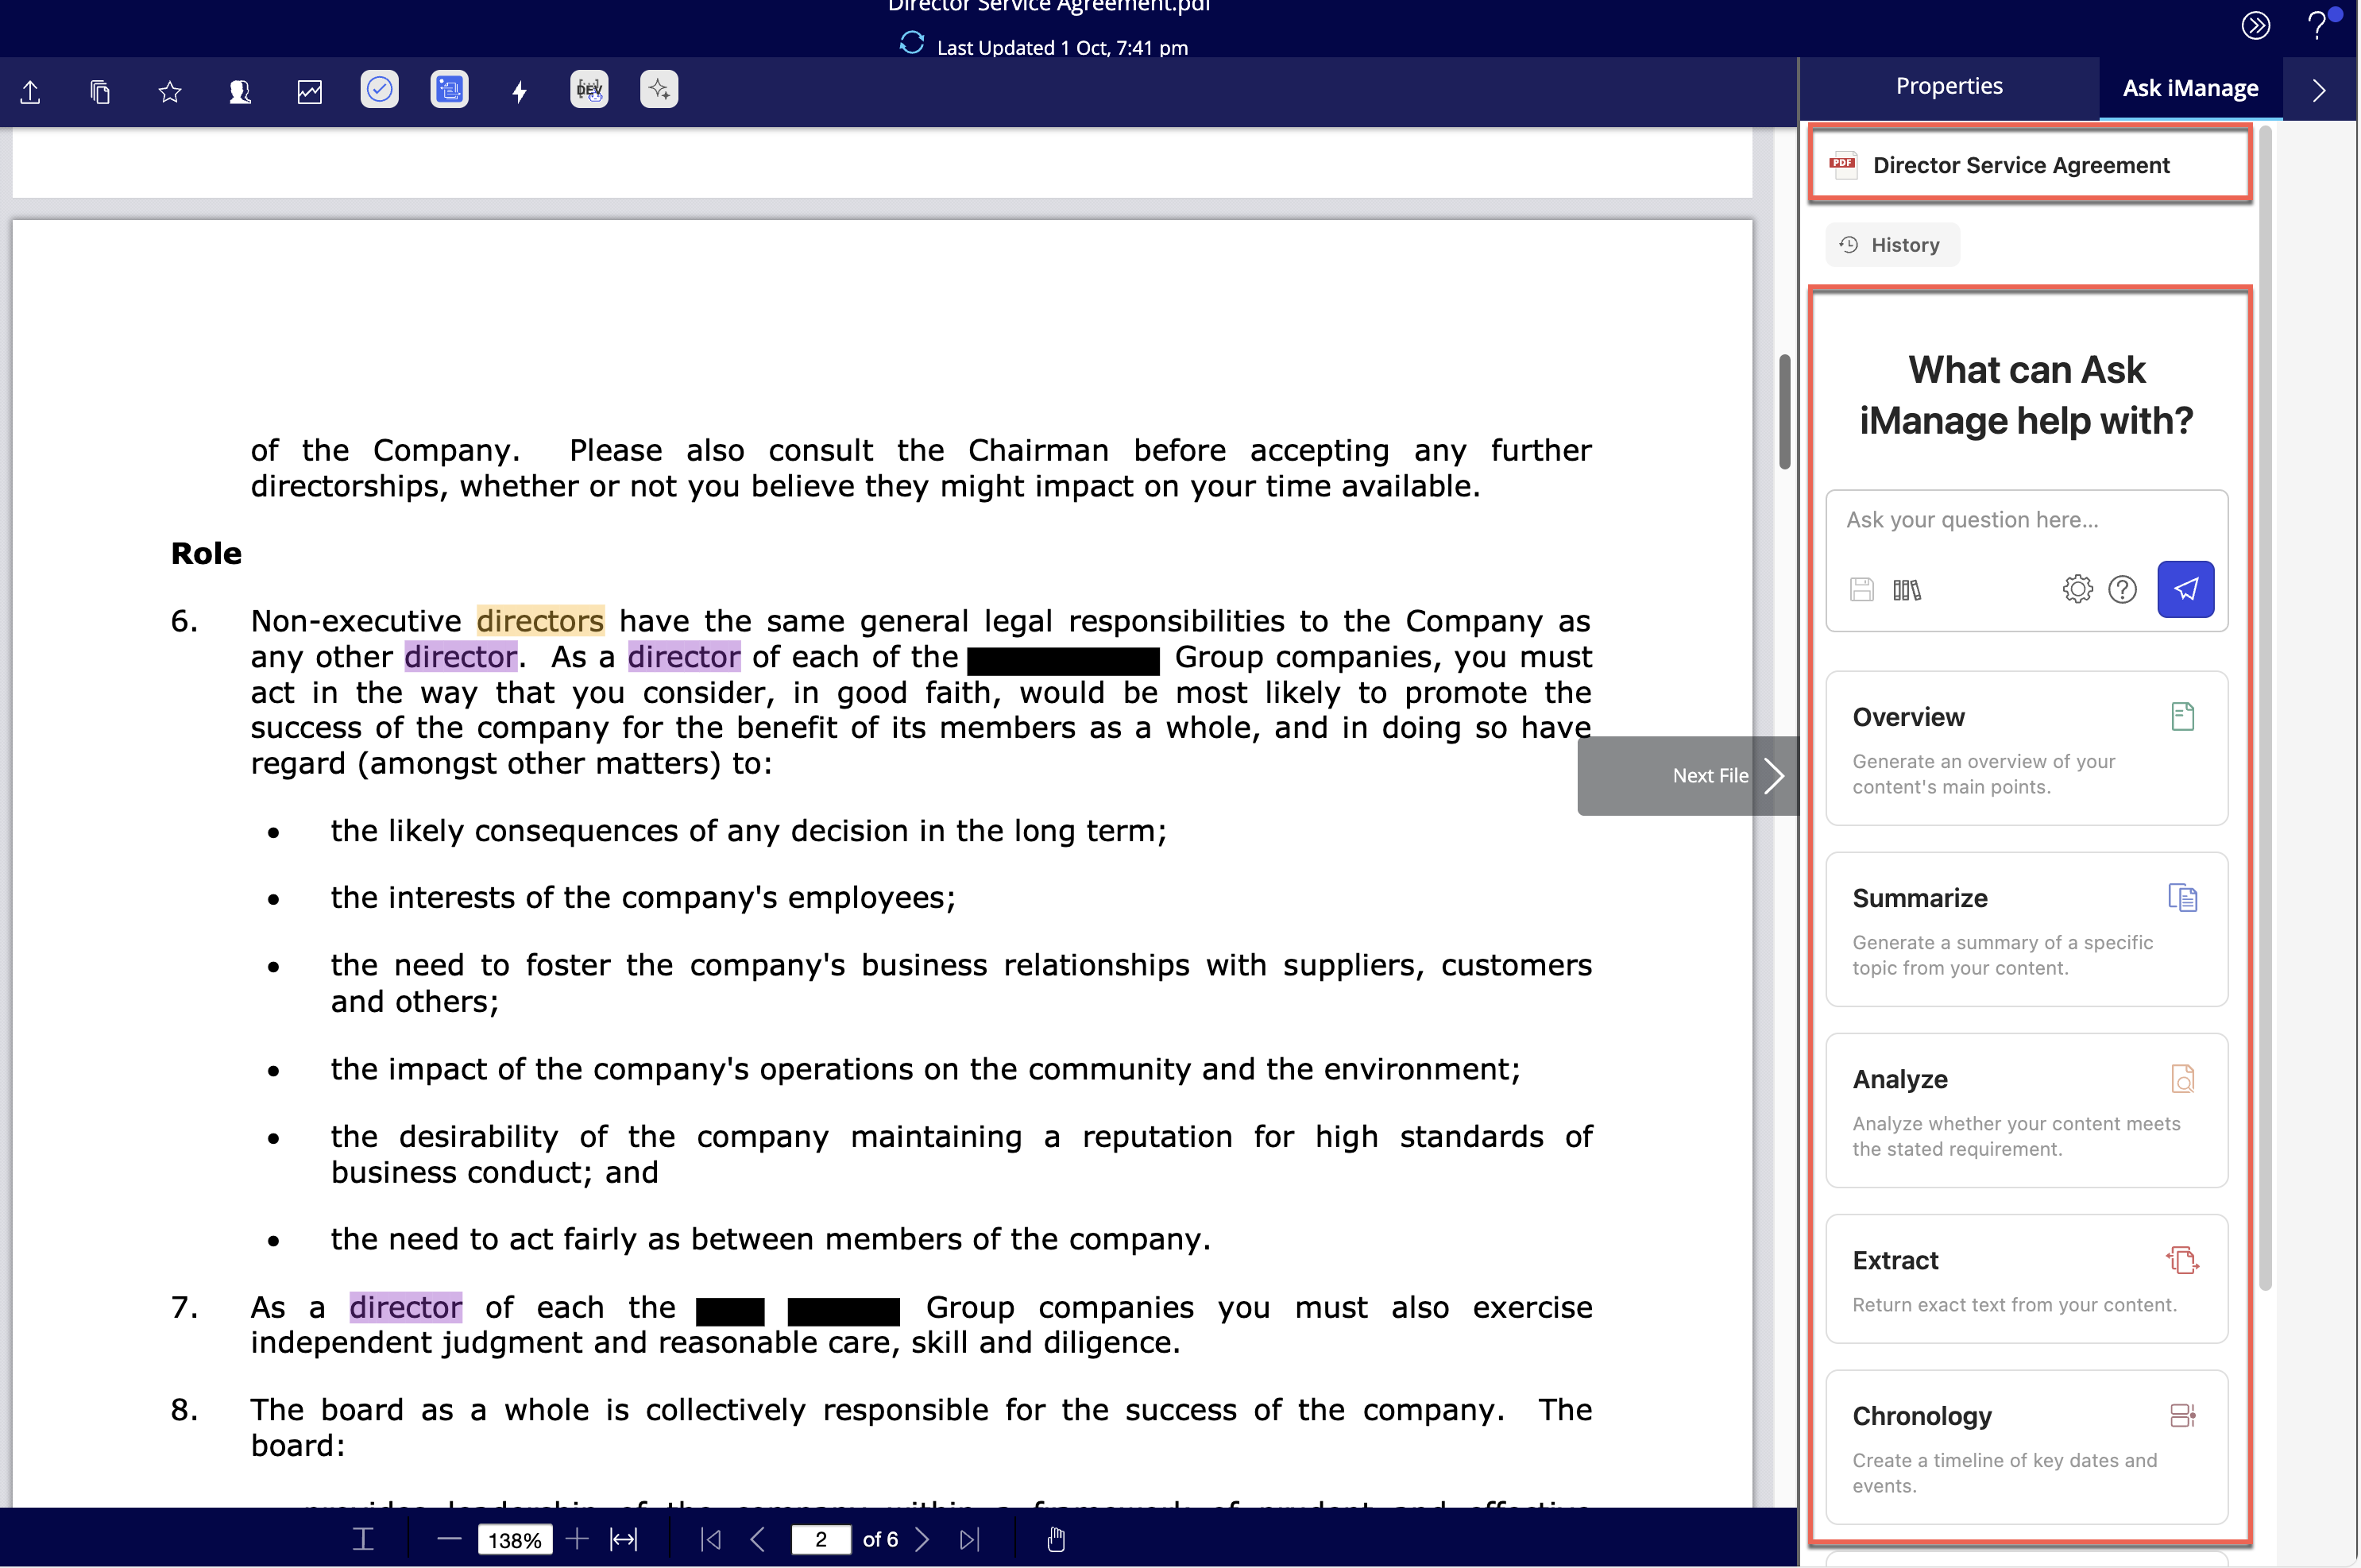The image size is (2361, 1568).
Task: Click the AI sparkle icon in toolbar
Action: pyautogui.click(x=659, y=90)
